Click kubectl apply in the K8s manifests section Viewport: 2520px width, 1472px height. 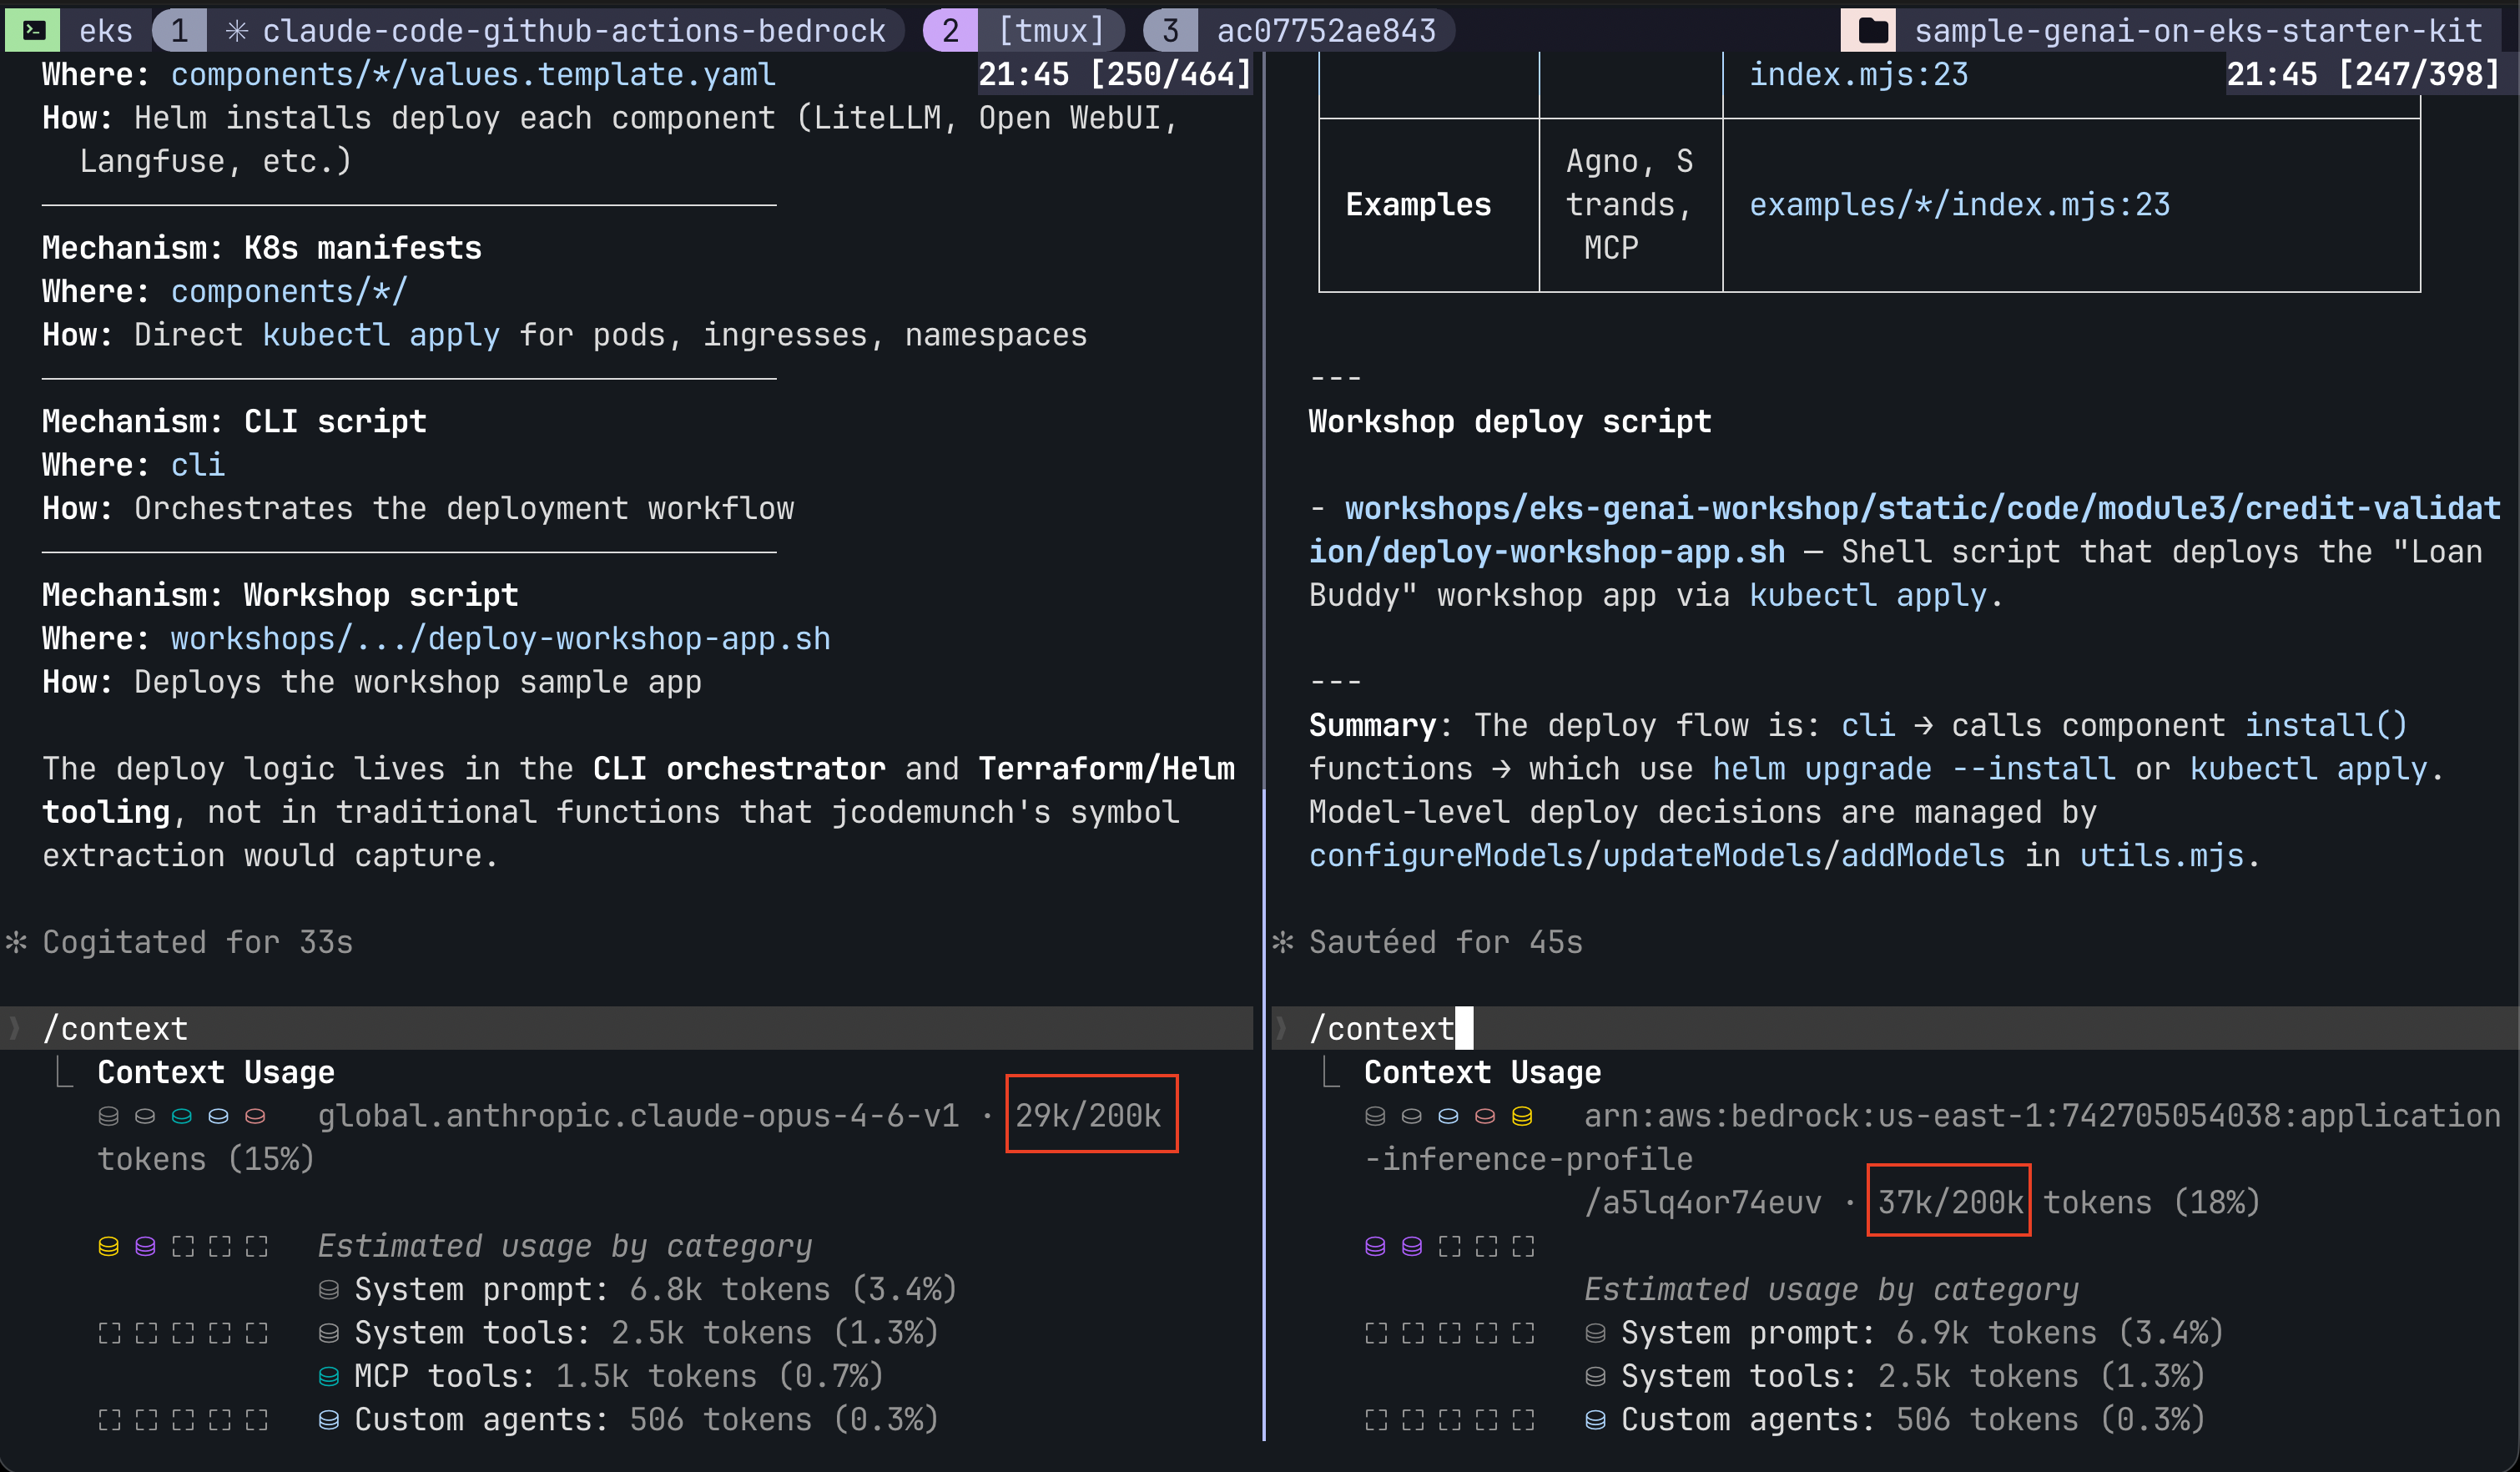(381, 335)
